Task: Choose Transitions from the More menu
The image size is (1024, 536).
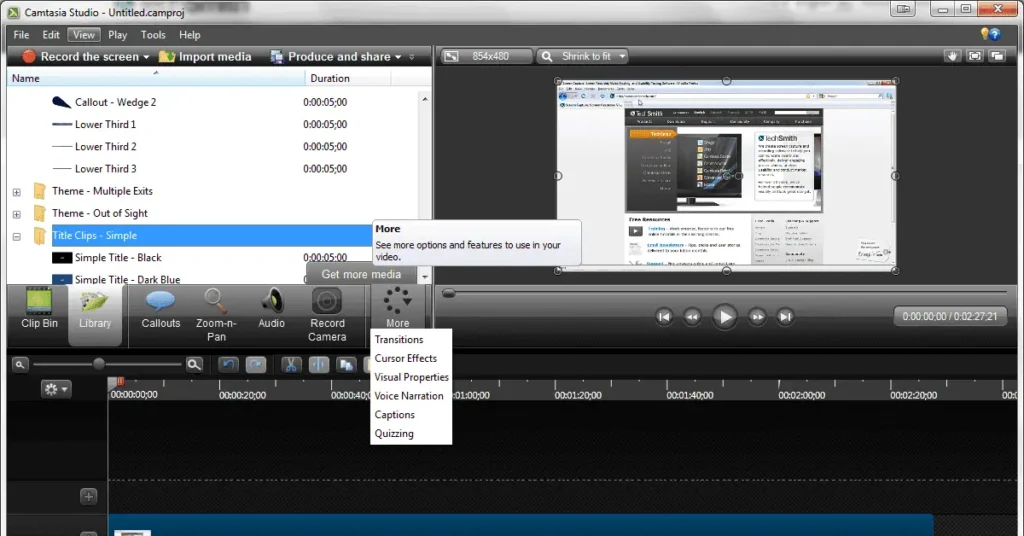Action: point(399,339)
